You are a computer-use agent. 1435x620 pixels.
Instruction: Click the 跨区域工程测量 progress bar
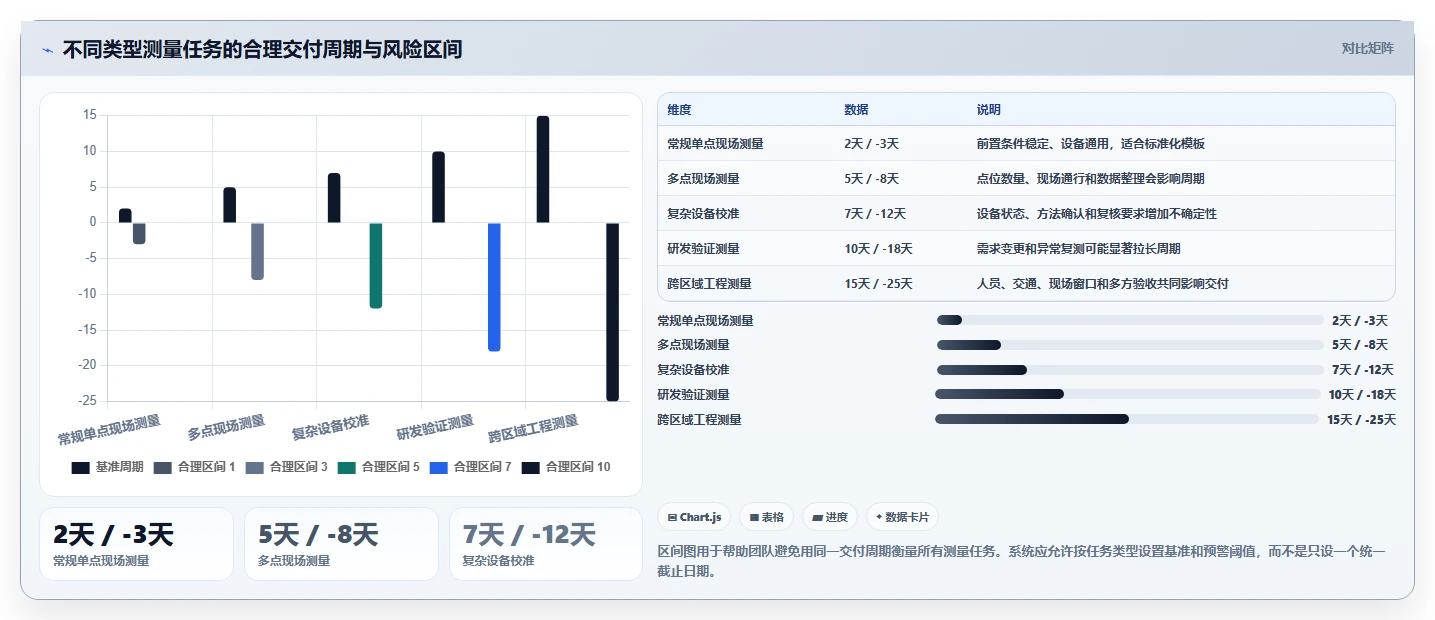click(x=1127, y=419)
